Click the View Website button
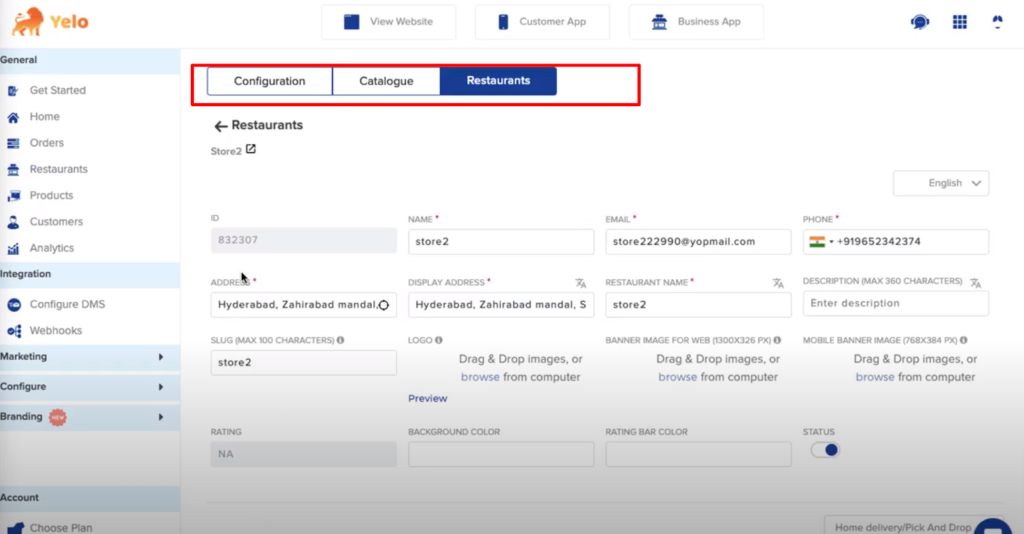 point(389,22)
